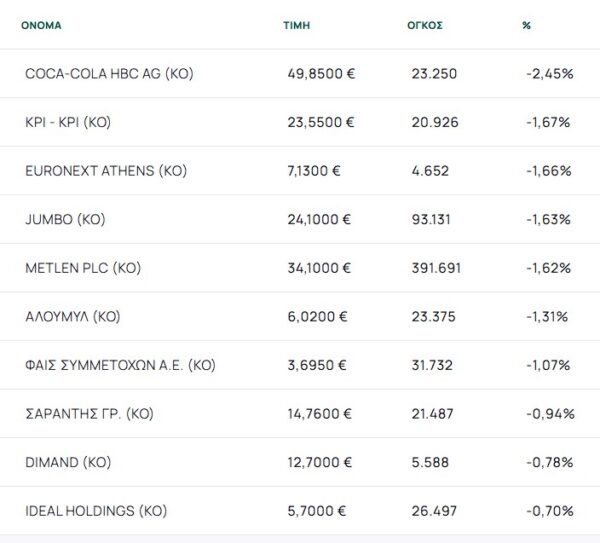
Task: Click the ΟΝΟΜΑ column header
Action: 41,25
